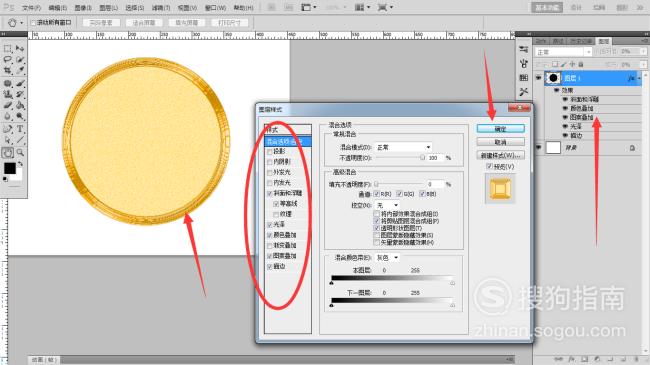650x365 pixels.
Task: Open the 混合模式 blend mode dropdown in dialog
Action: pyautogui.click(x=403, y=147)
